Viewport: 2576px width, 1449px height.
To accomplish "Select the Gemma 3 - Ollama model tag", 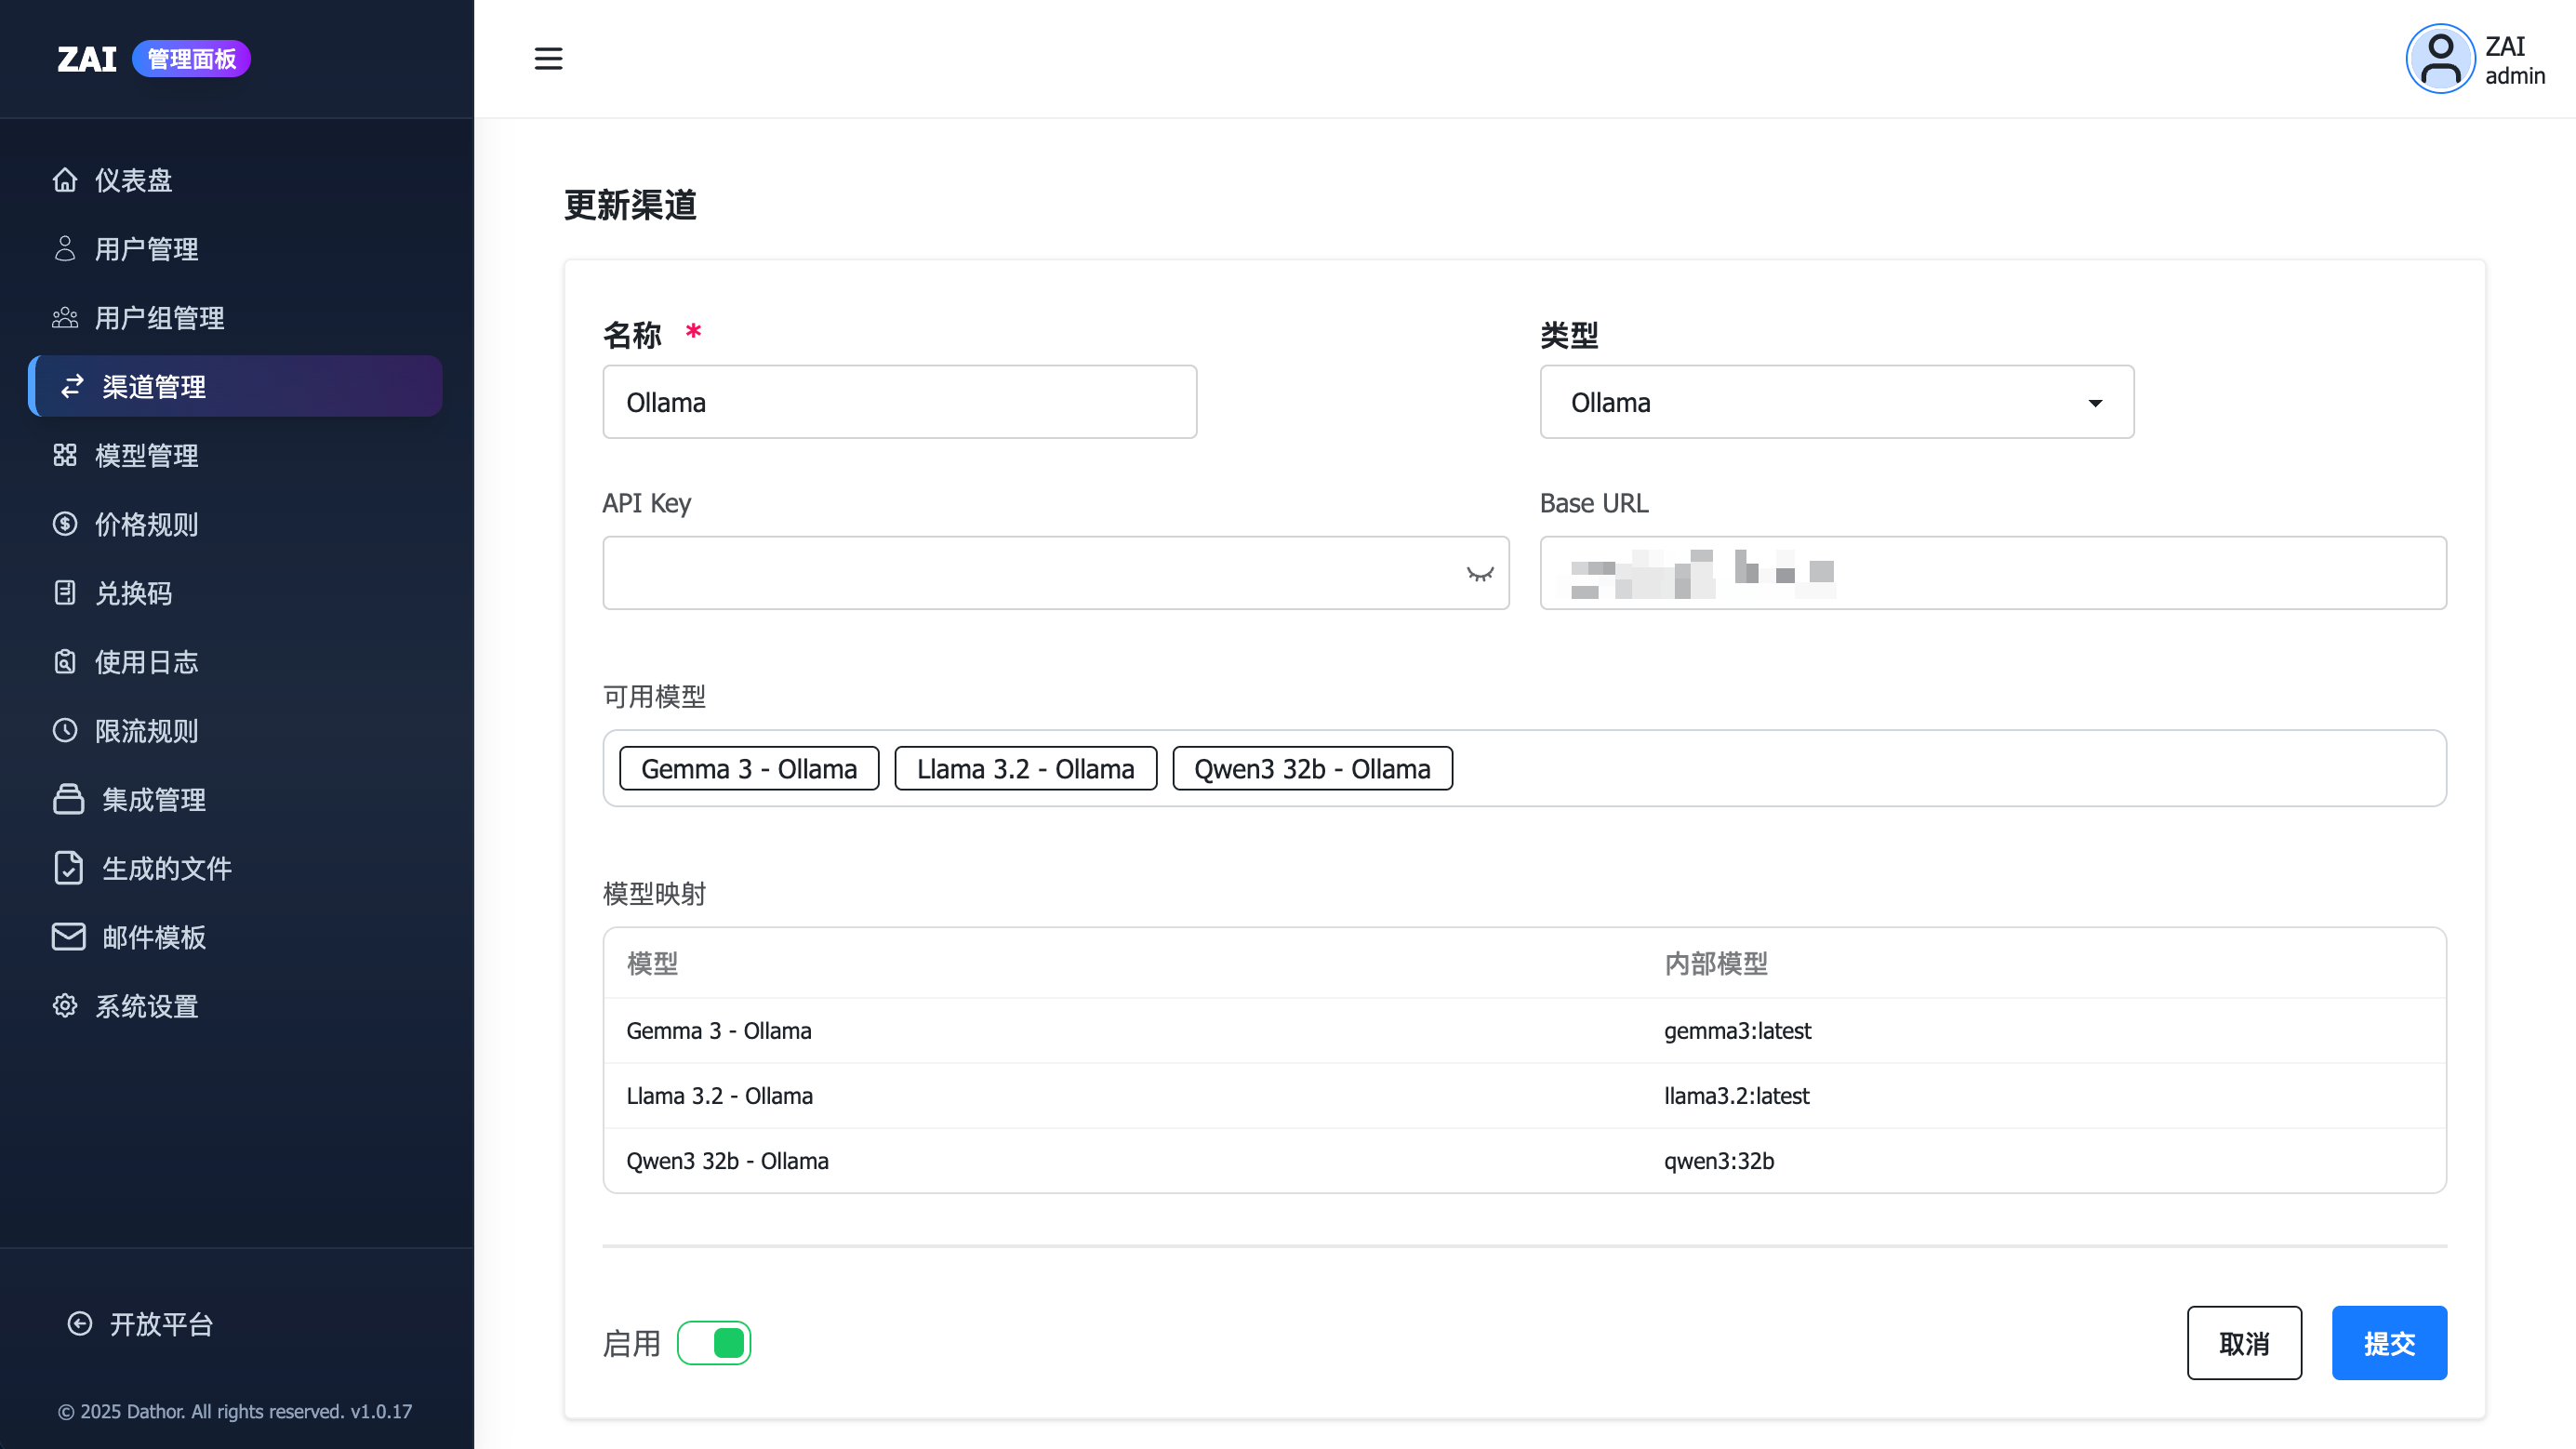I will point(749,769).
